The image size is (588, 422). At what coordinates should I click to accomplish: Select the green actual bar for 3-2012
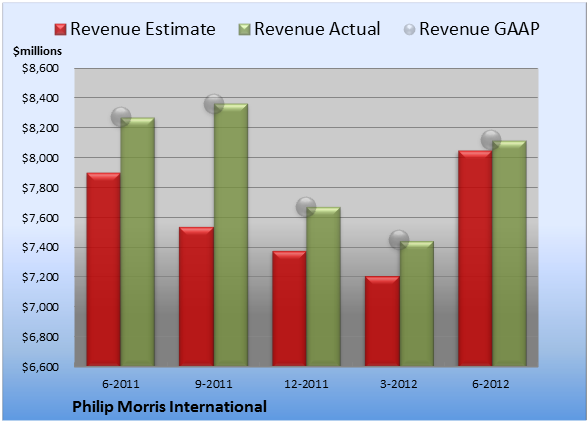(417, 303)
